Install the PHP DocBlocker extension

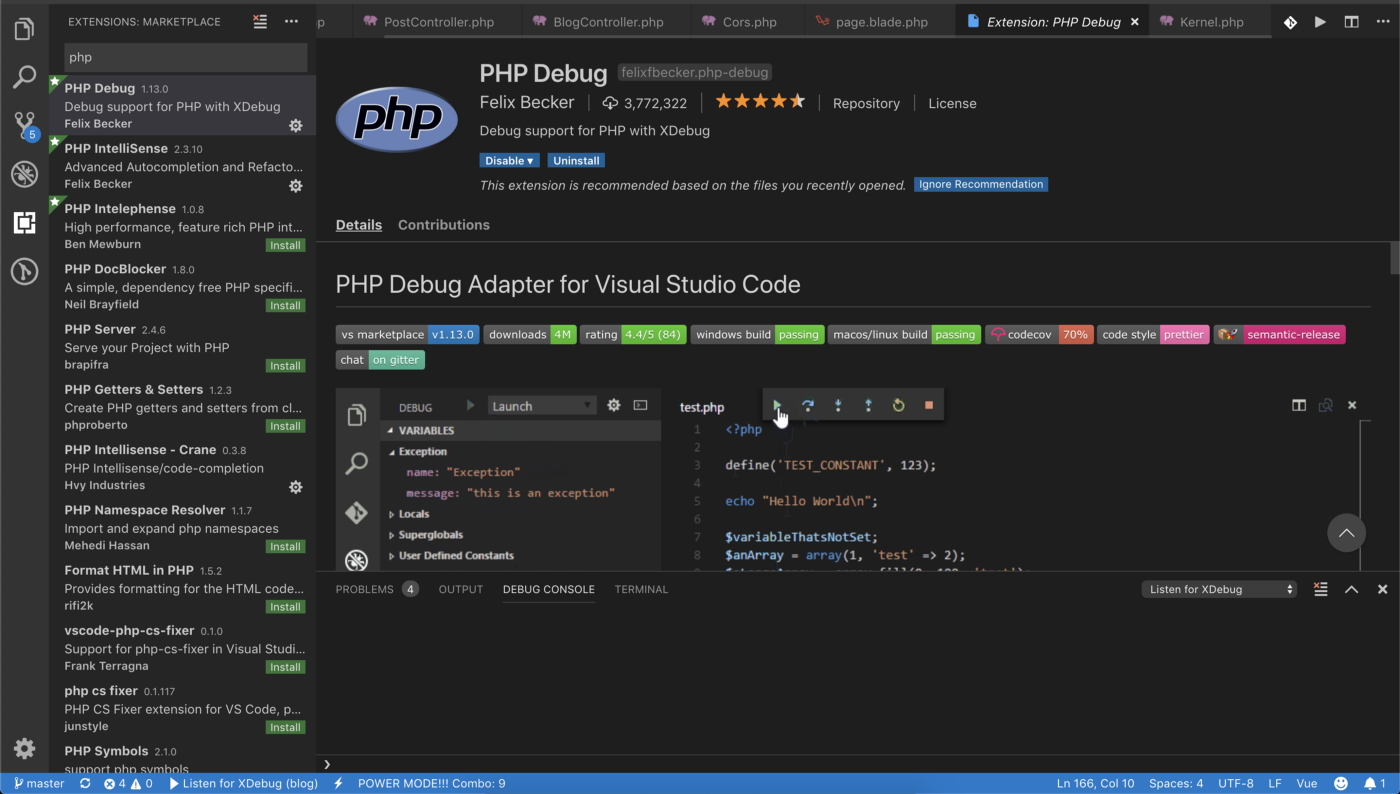[285, 306]
